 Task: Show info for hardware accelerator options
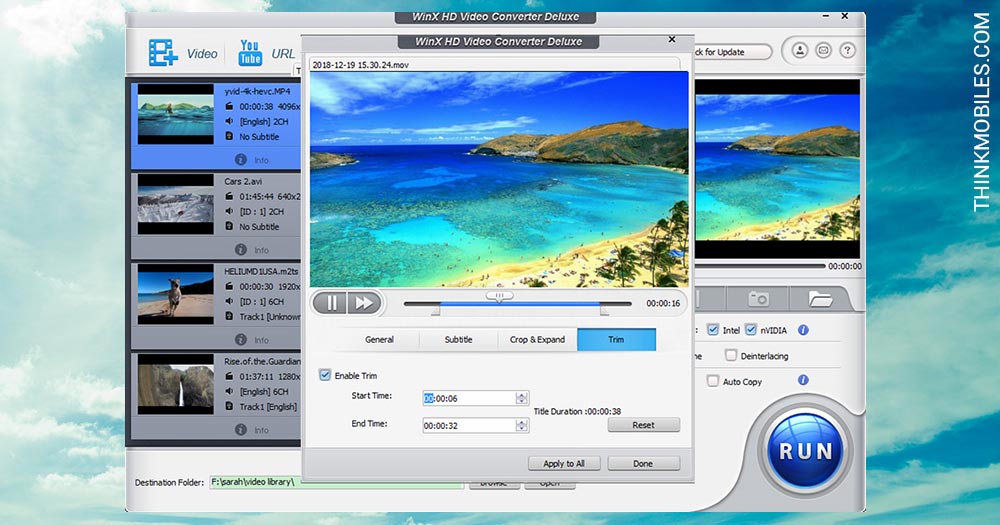tap(803, 330)
